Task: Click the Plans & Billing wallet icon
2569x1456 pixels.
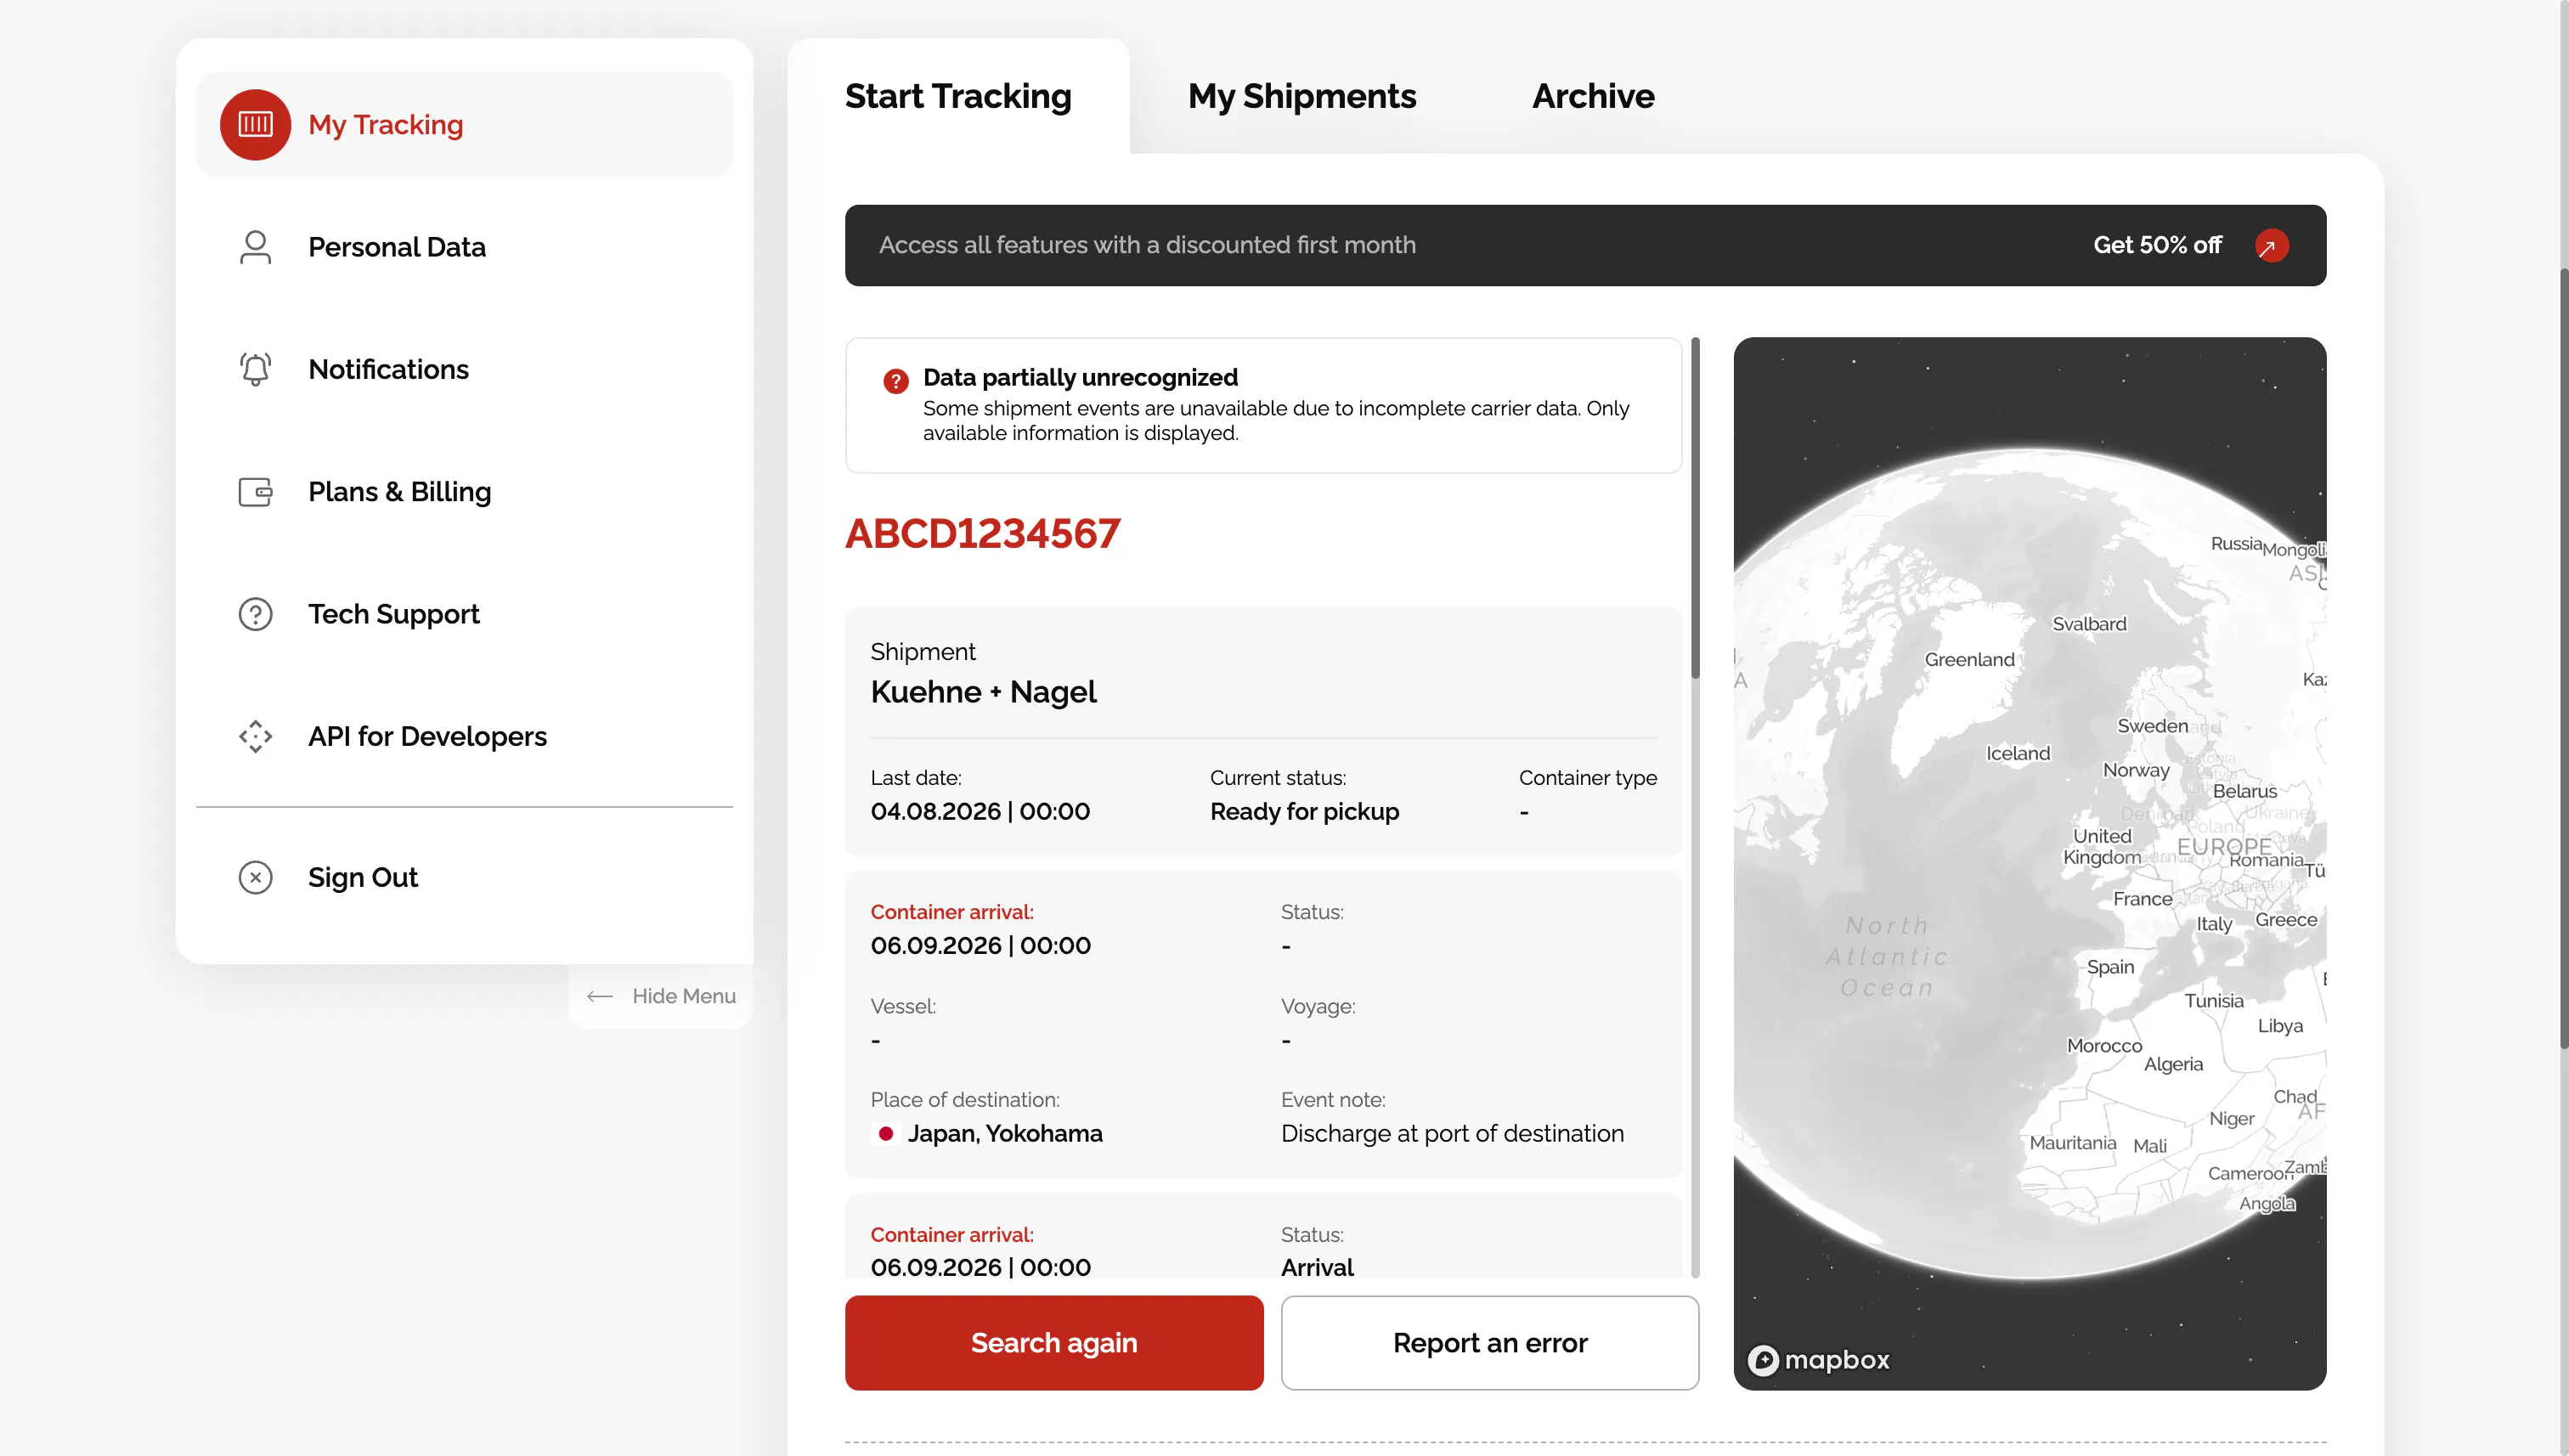Action: (x=255, y=492)
